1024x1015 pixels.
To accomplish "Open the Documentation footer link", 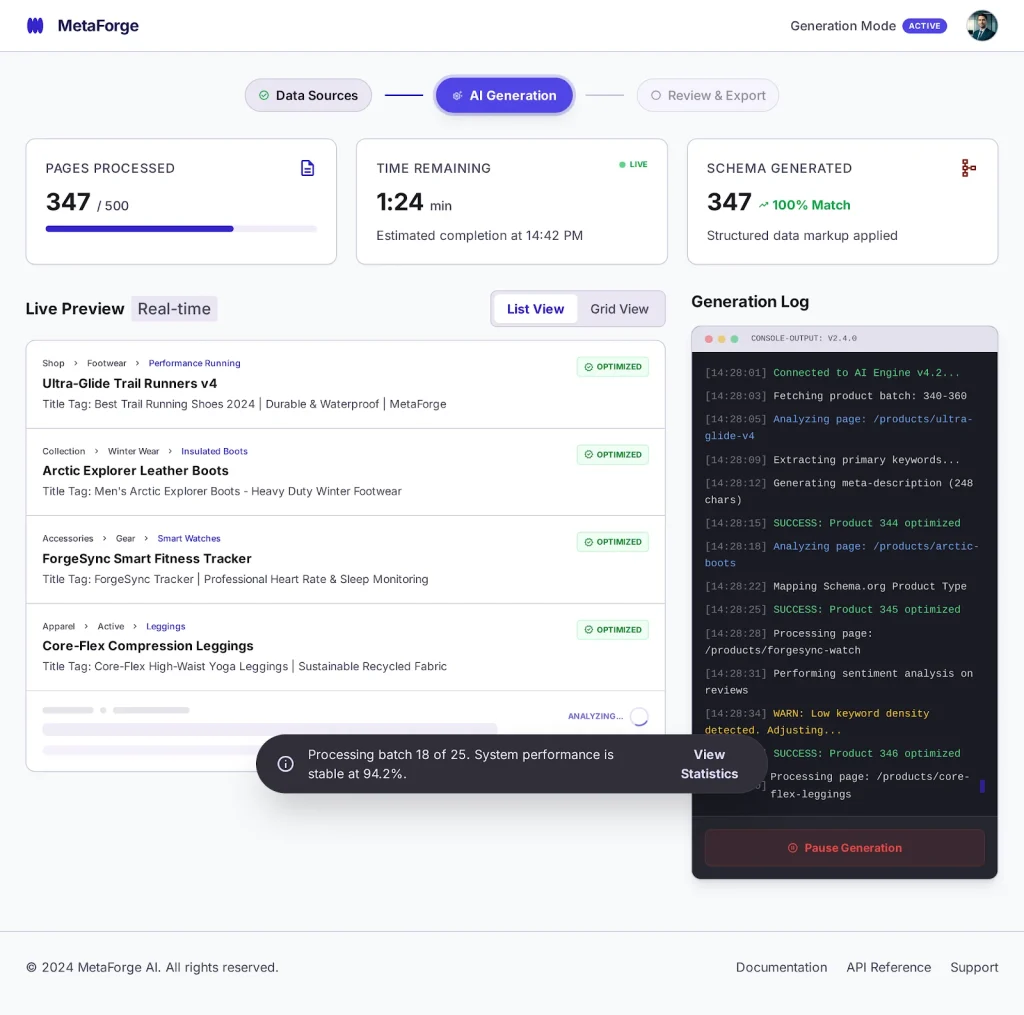I will (x=781, y=967).
